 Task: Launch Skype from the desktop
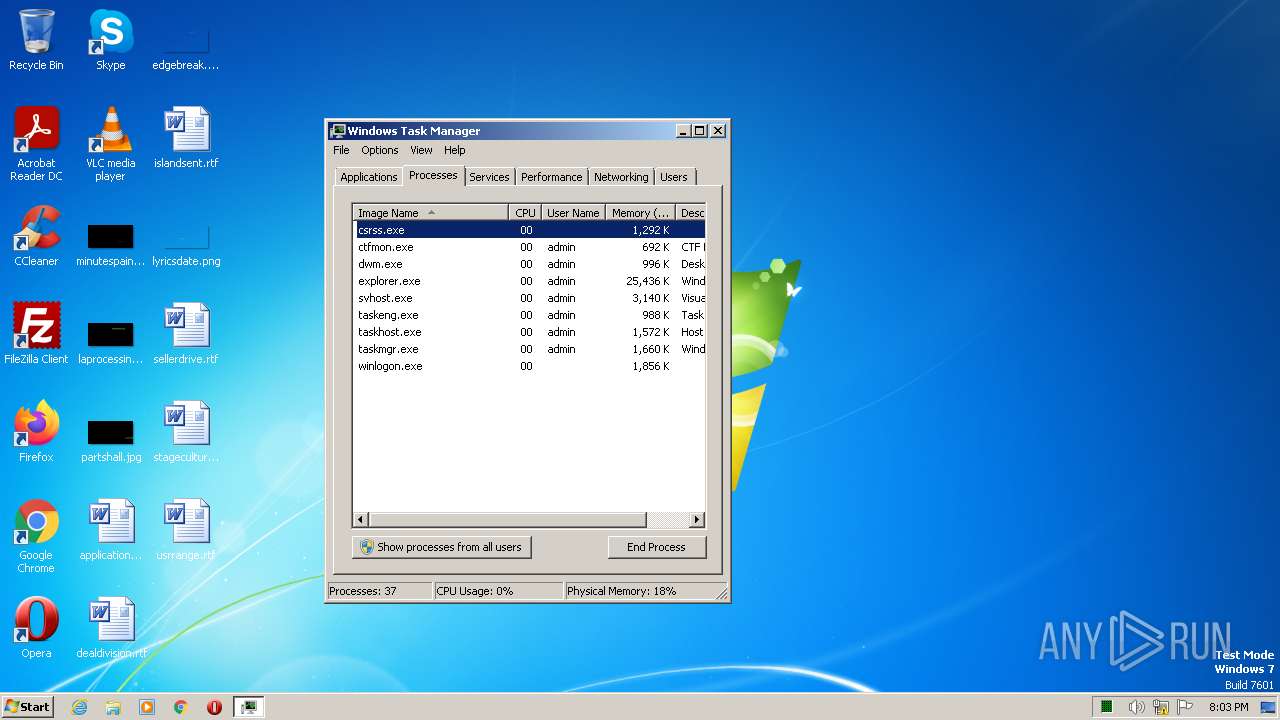click(110, 40)
